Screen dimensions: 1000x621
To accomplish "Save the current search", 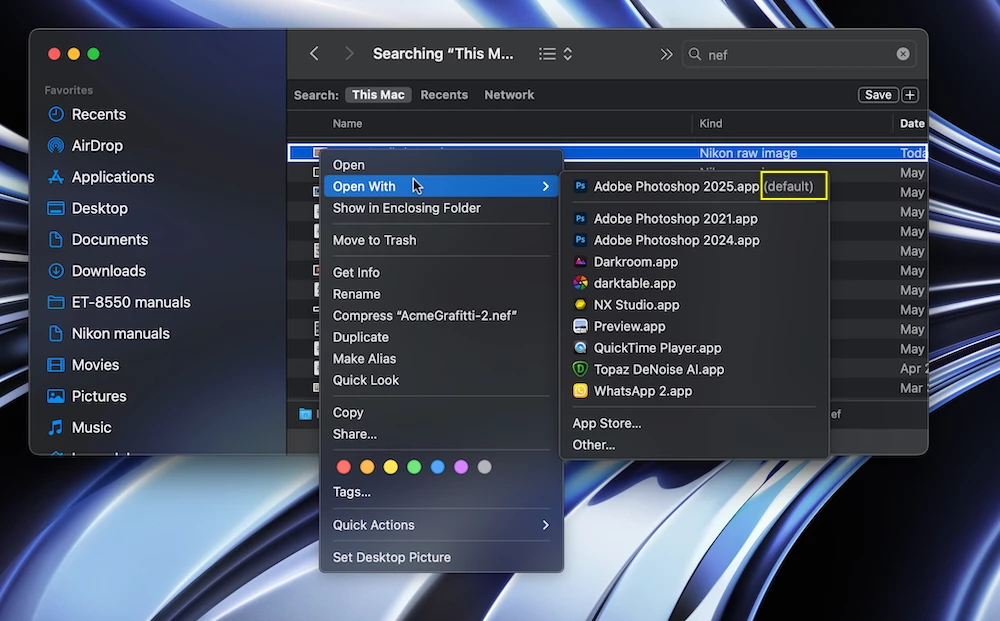I will [878, 95].
